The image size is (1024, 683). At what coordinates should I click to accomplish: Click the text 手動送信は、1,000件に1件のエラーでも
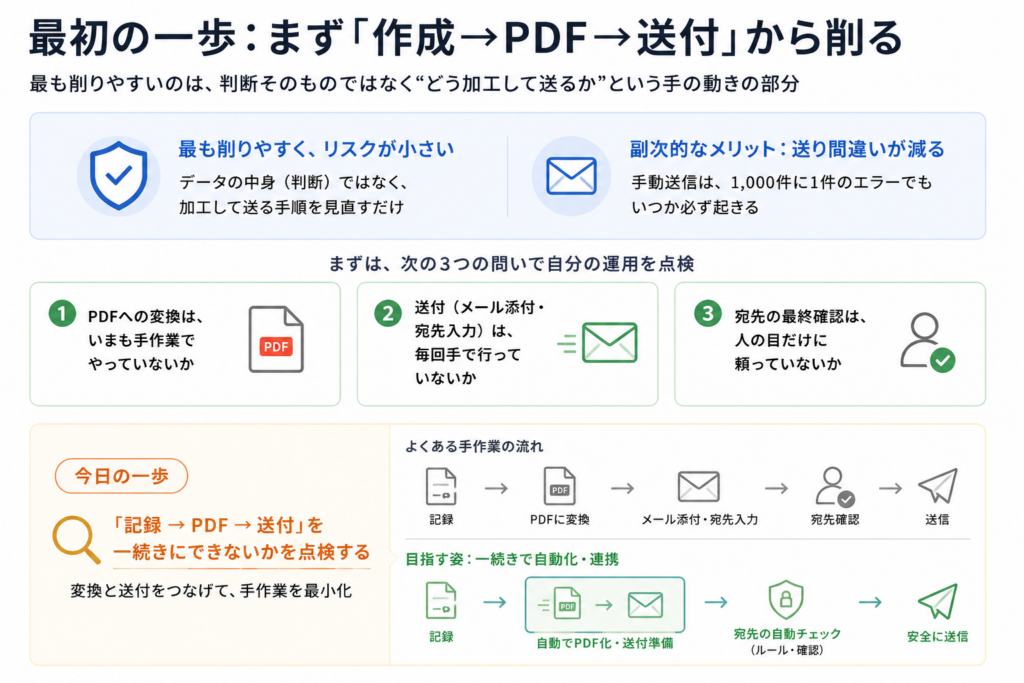coord(781,182)
